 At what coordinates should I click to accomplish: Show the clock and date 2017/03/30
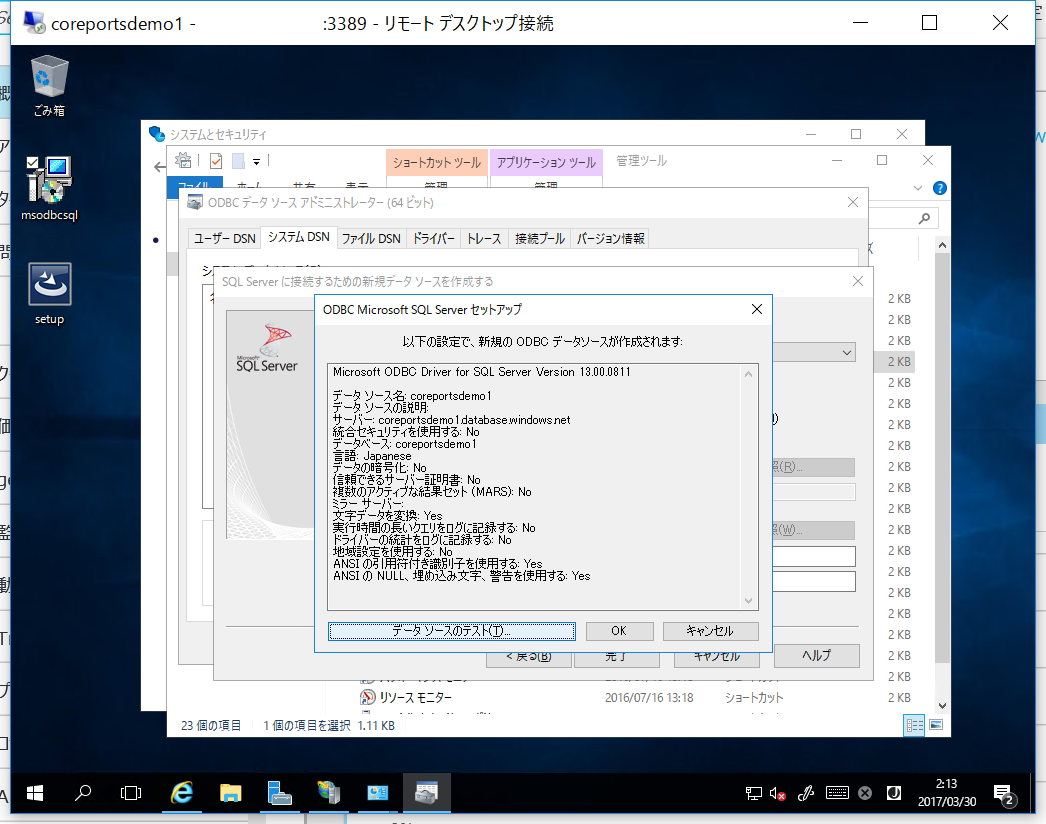pos(947,793)
